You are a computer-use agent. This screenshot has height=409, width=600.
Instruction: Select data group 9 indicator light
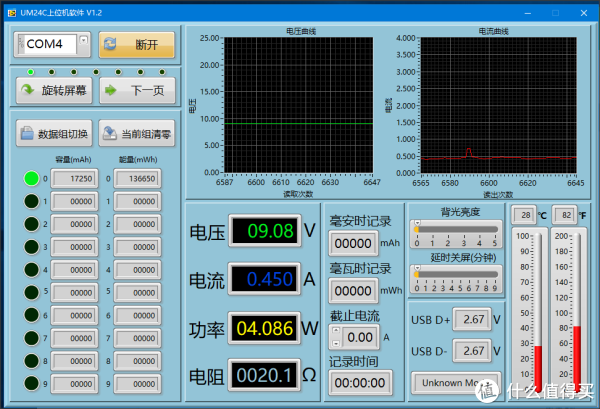click(x=31, y=383)
